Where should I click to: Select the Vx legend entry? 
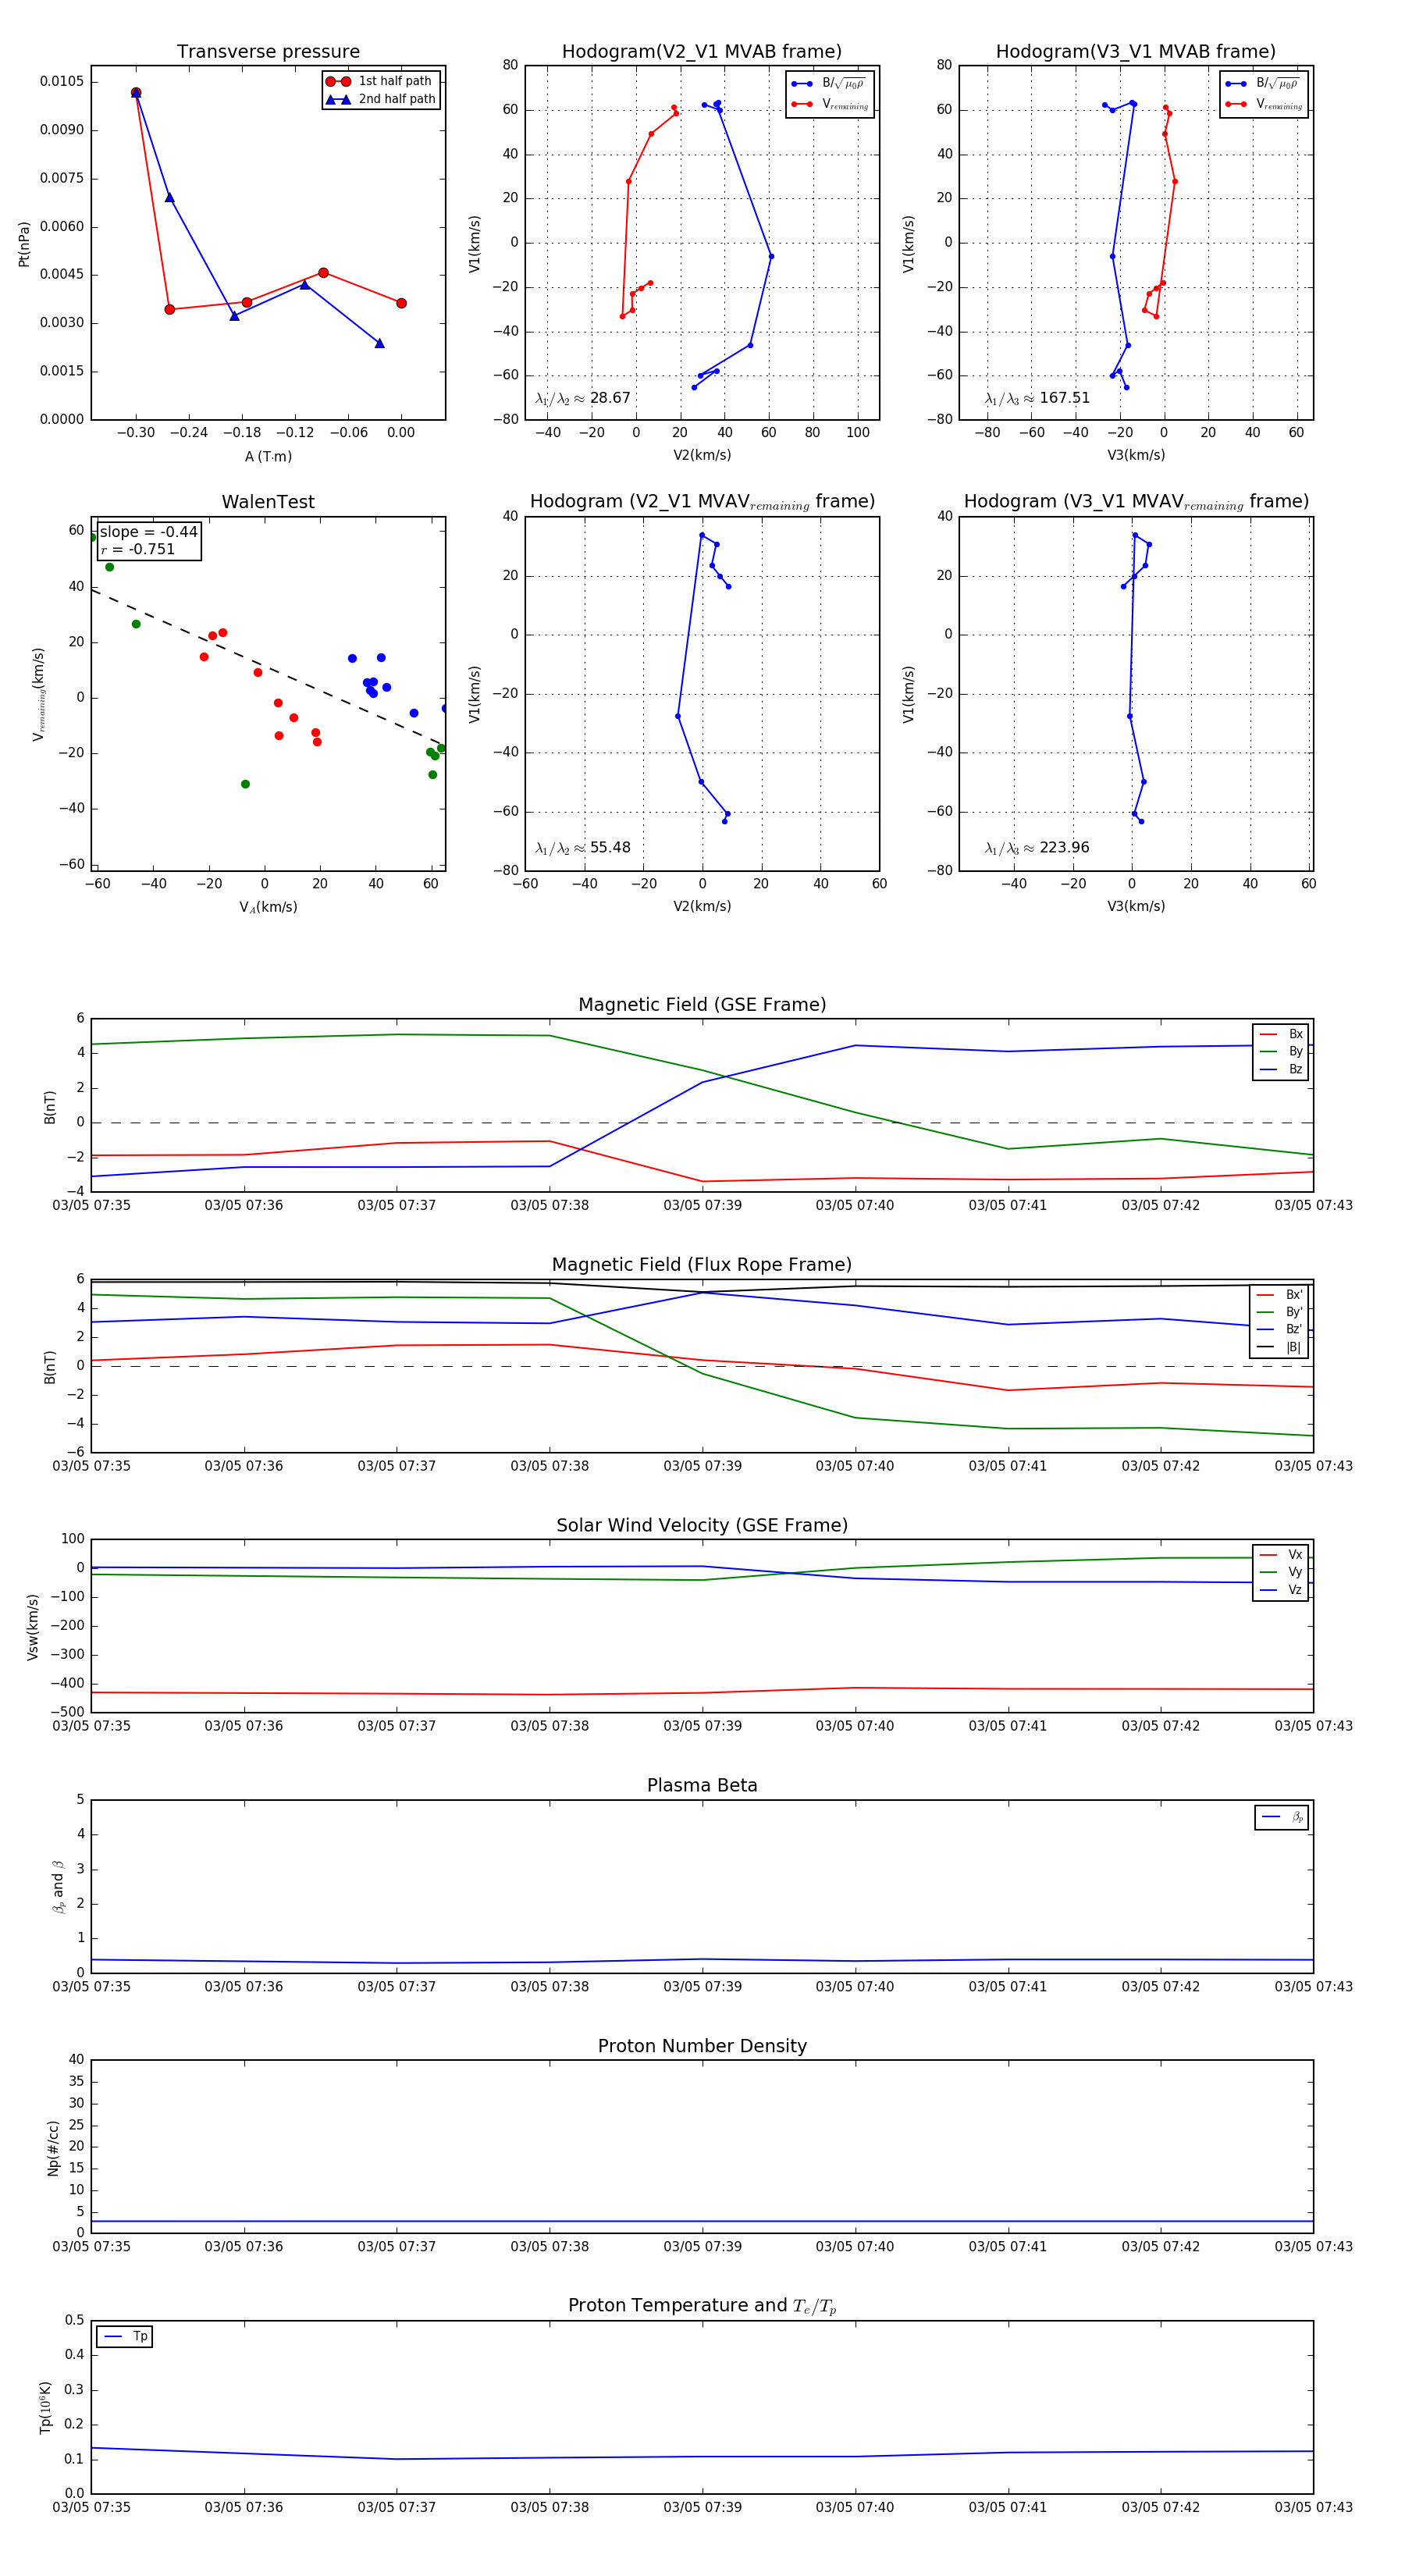pos(1281,1554)
